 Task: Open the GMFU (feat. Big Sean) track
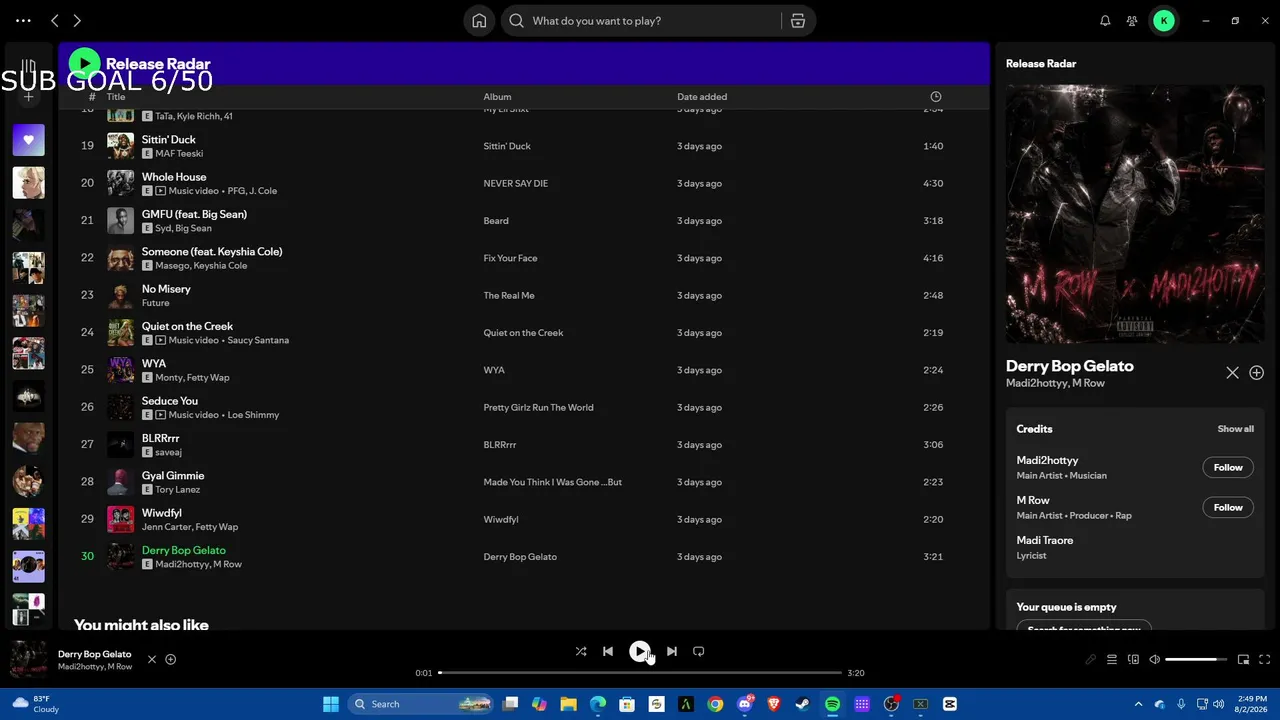coord(194,214)
